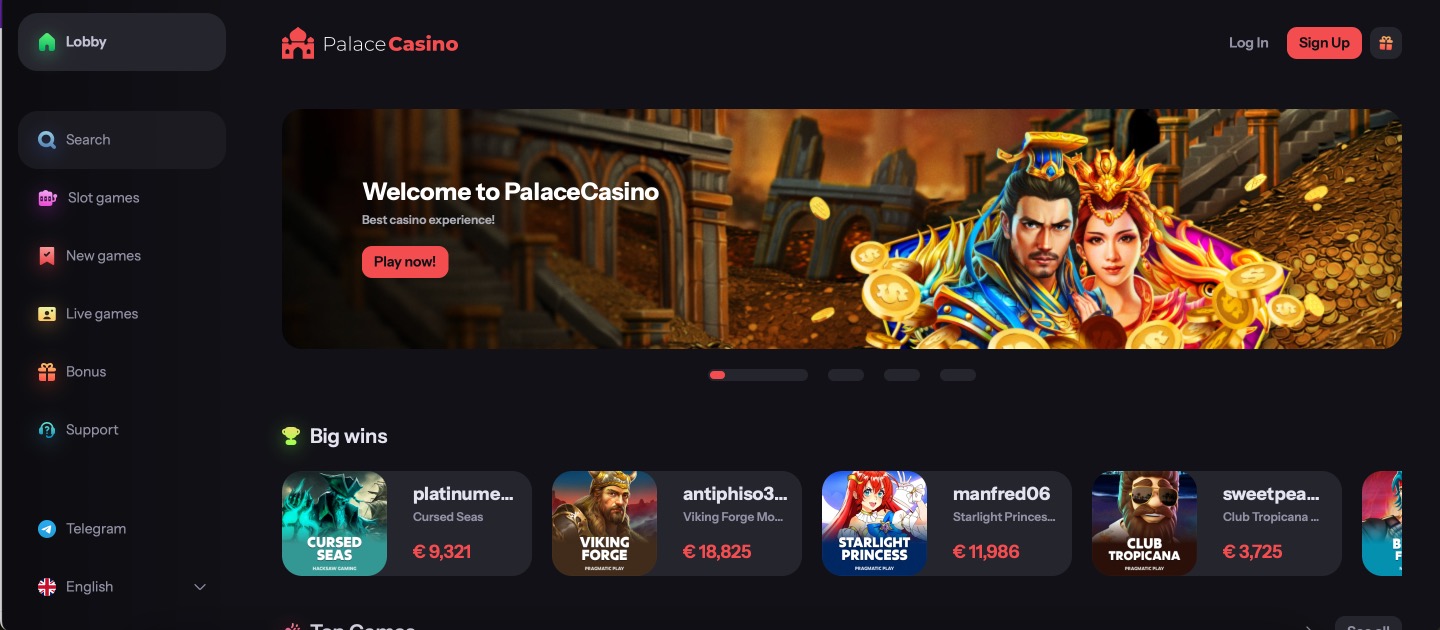Open the Club Tropicana game thumbnail
Image resolution: width=1440 pixels, height=630 pixels.
(1144, 524)
